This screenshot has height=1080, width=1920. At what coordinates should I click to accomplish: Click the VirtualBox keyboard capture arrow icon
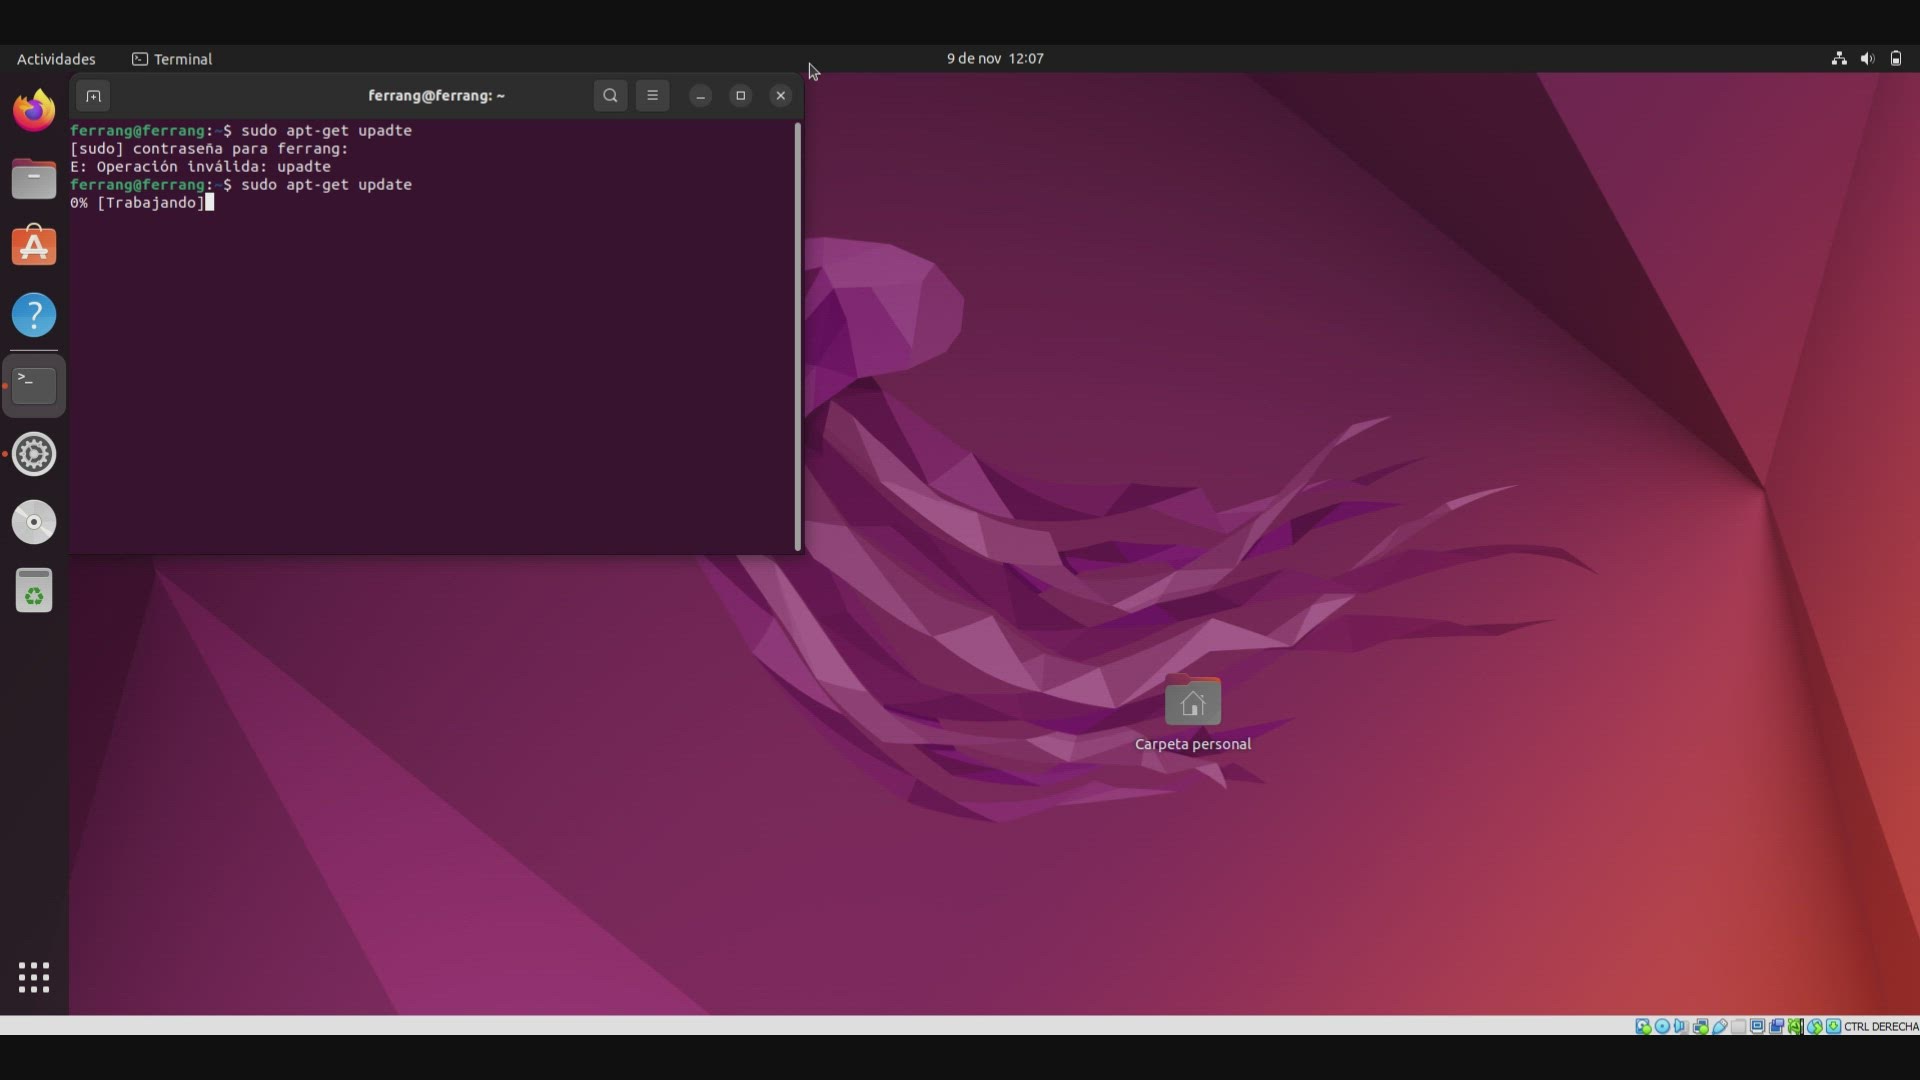(1834, 1026)
